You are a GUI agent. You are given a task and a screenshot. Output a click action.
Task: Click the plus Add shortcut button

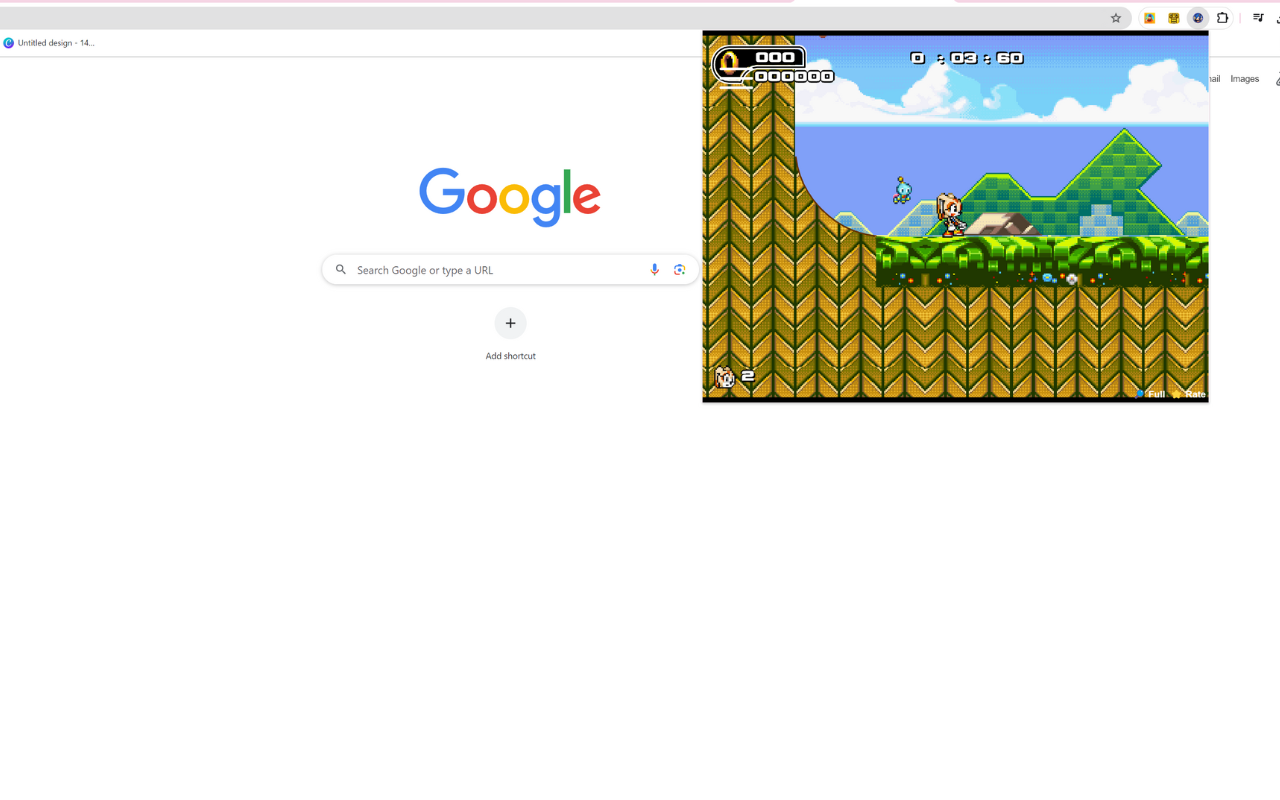[510, 323]
